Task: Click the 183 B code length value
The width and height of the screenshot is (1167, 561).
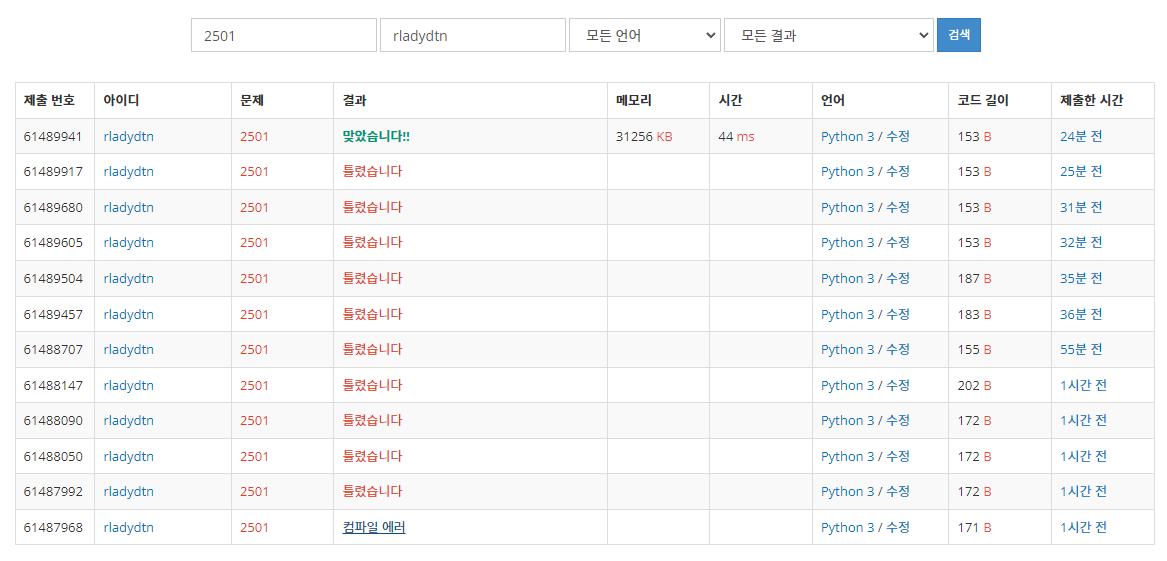Action: coord(974,314)
